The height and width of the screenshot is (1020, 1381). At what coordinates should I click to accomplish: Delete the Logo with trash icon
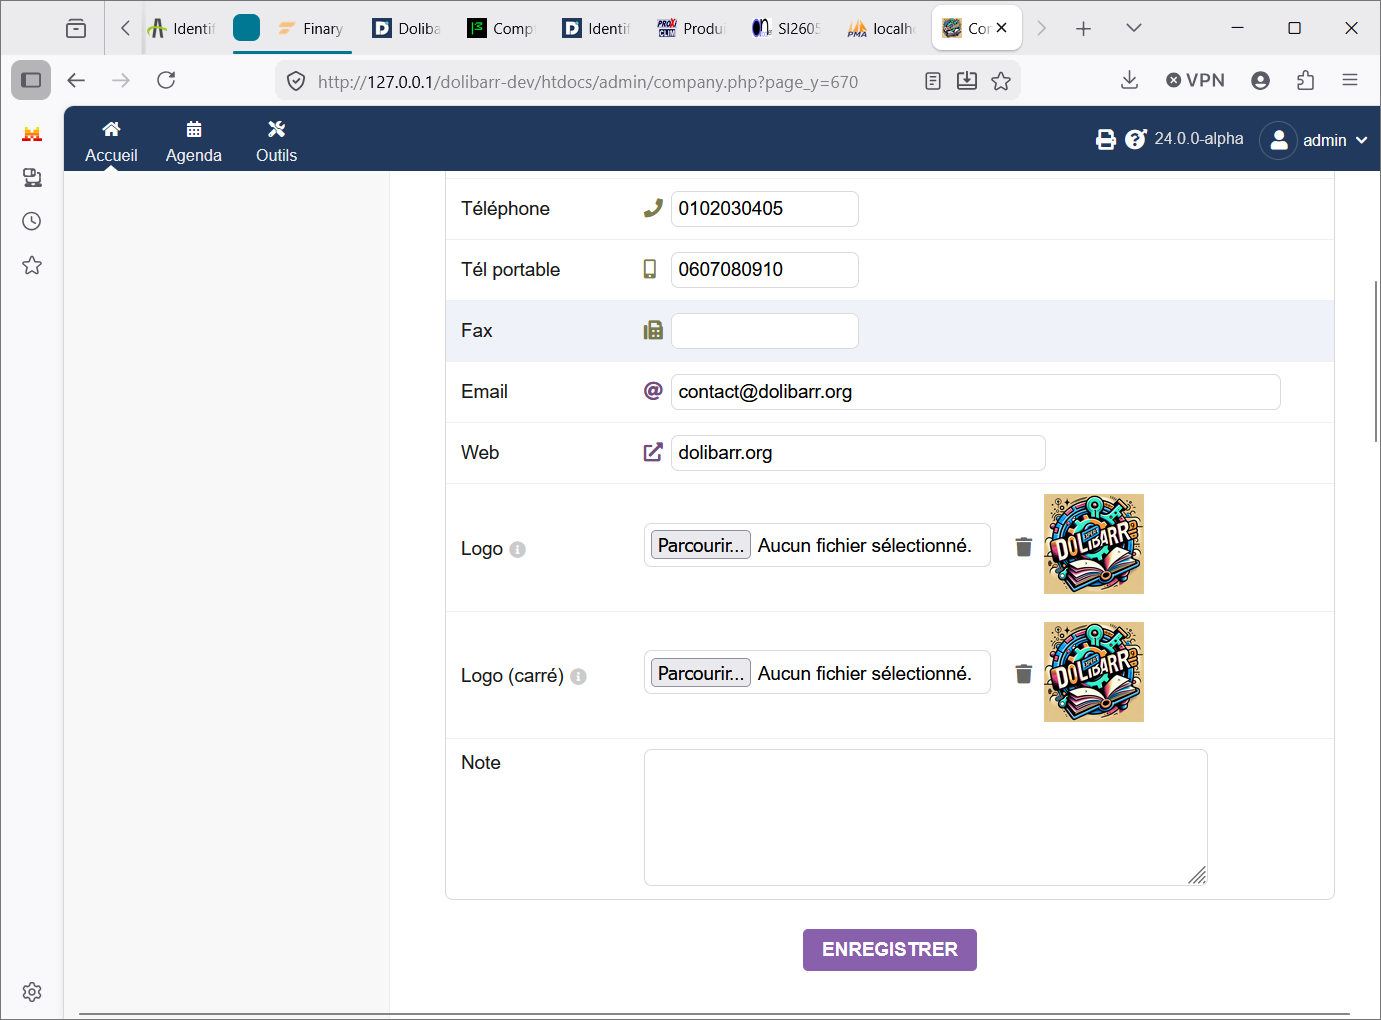pyautogui.click(x=1024, y=547)
